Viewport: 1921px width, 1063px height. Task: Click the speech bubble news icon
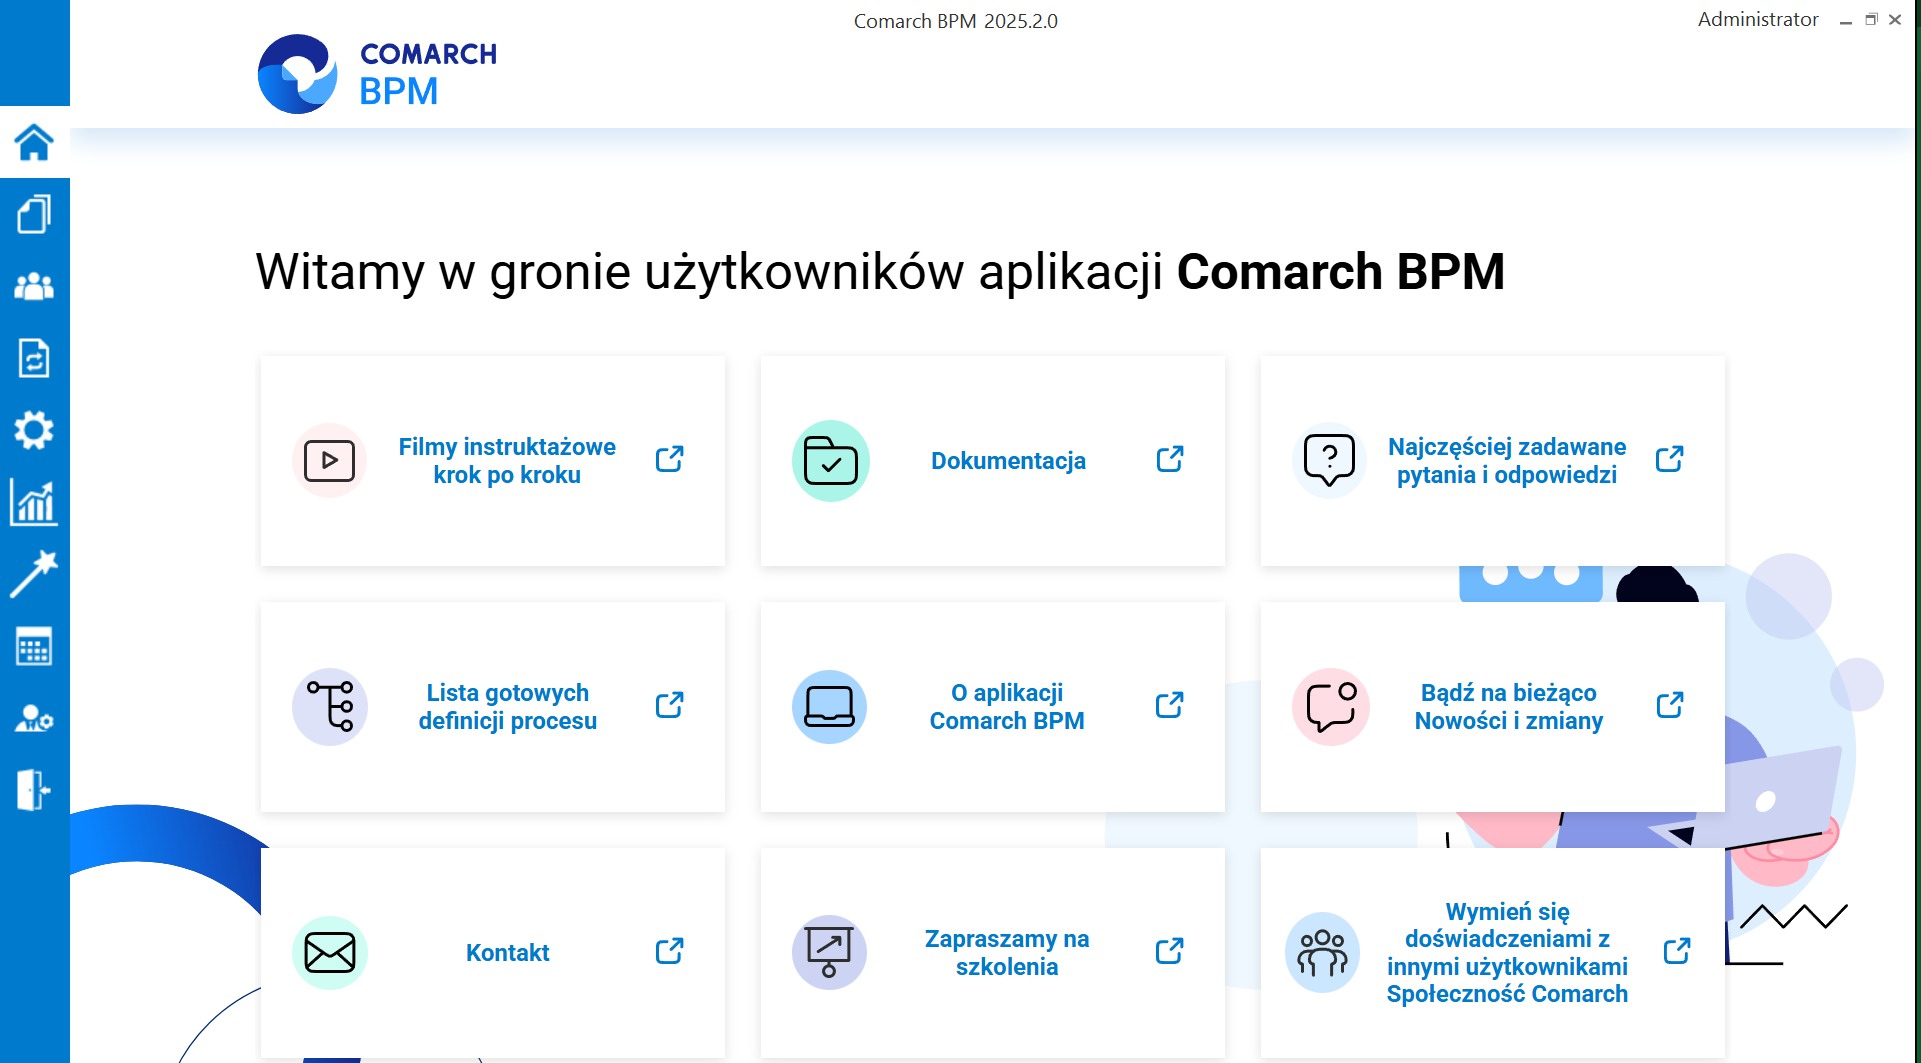[x=1330, y=707]
